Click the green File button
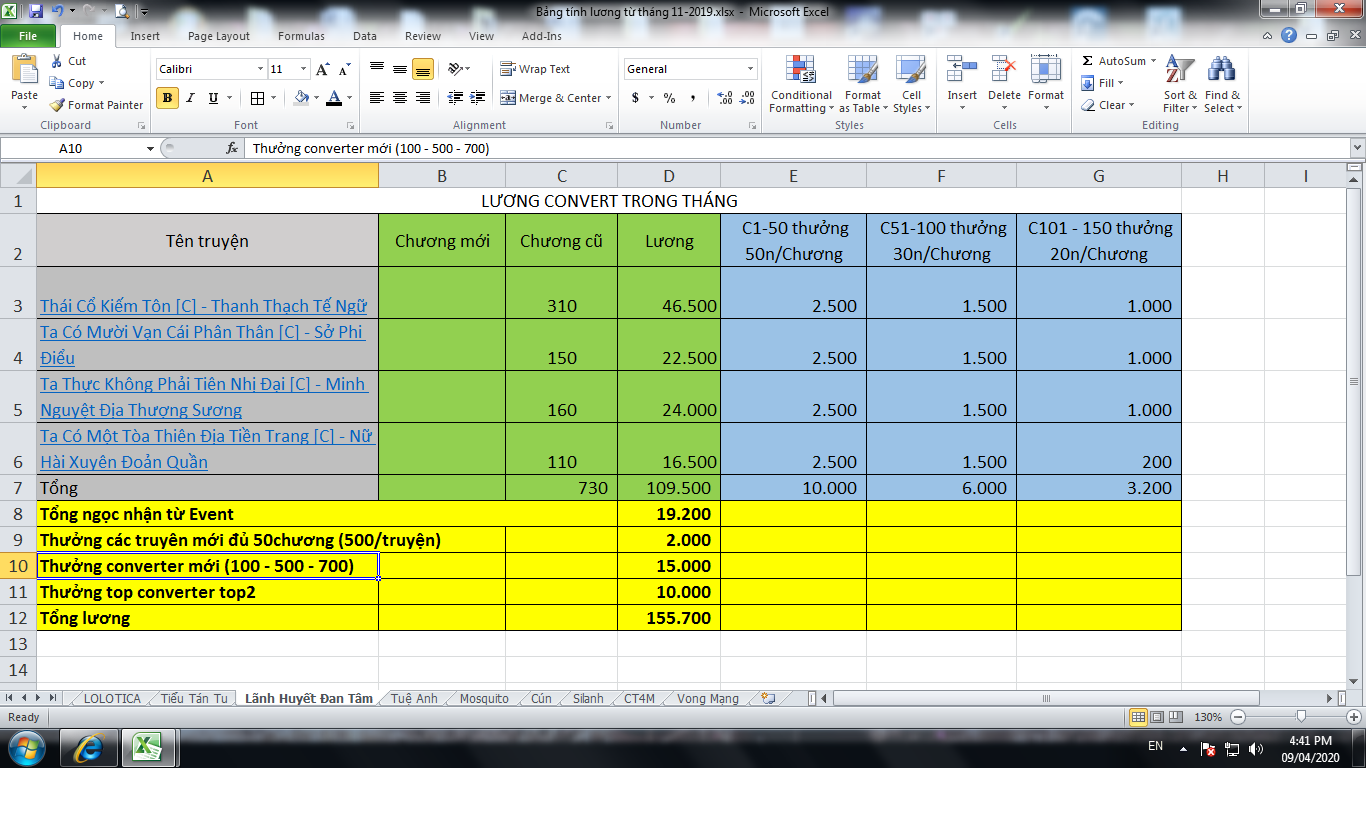1366x828 pixels. coord(28,36)
